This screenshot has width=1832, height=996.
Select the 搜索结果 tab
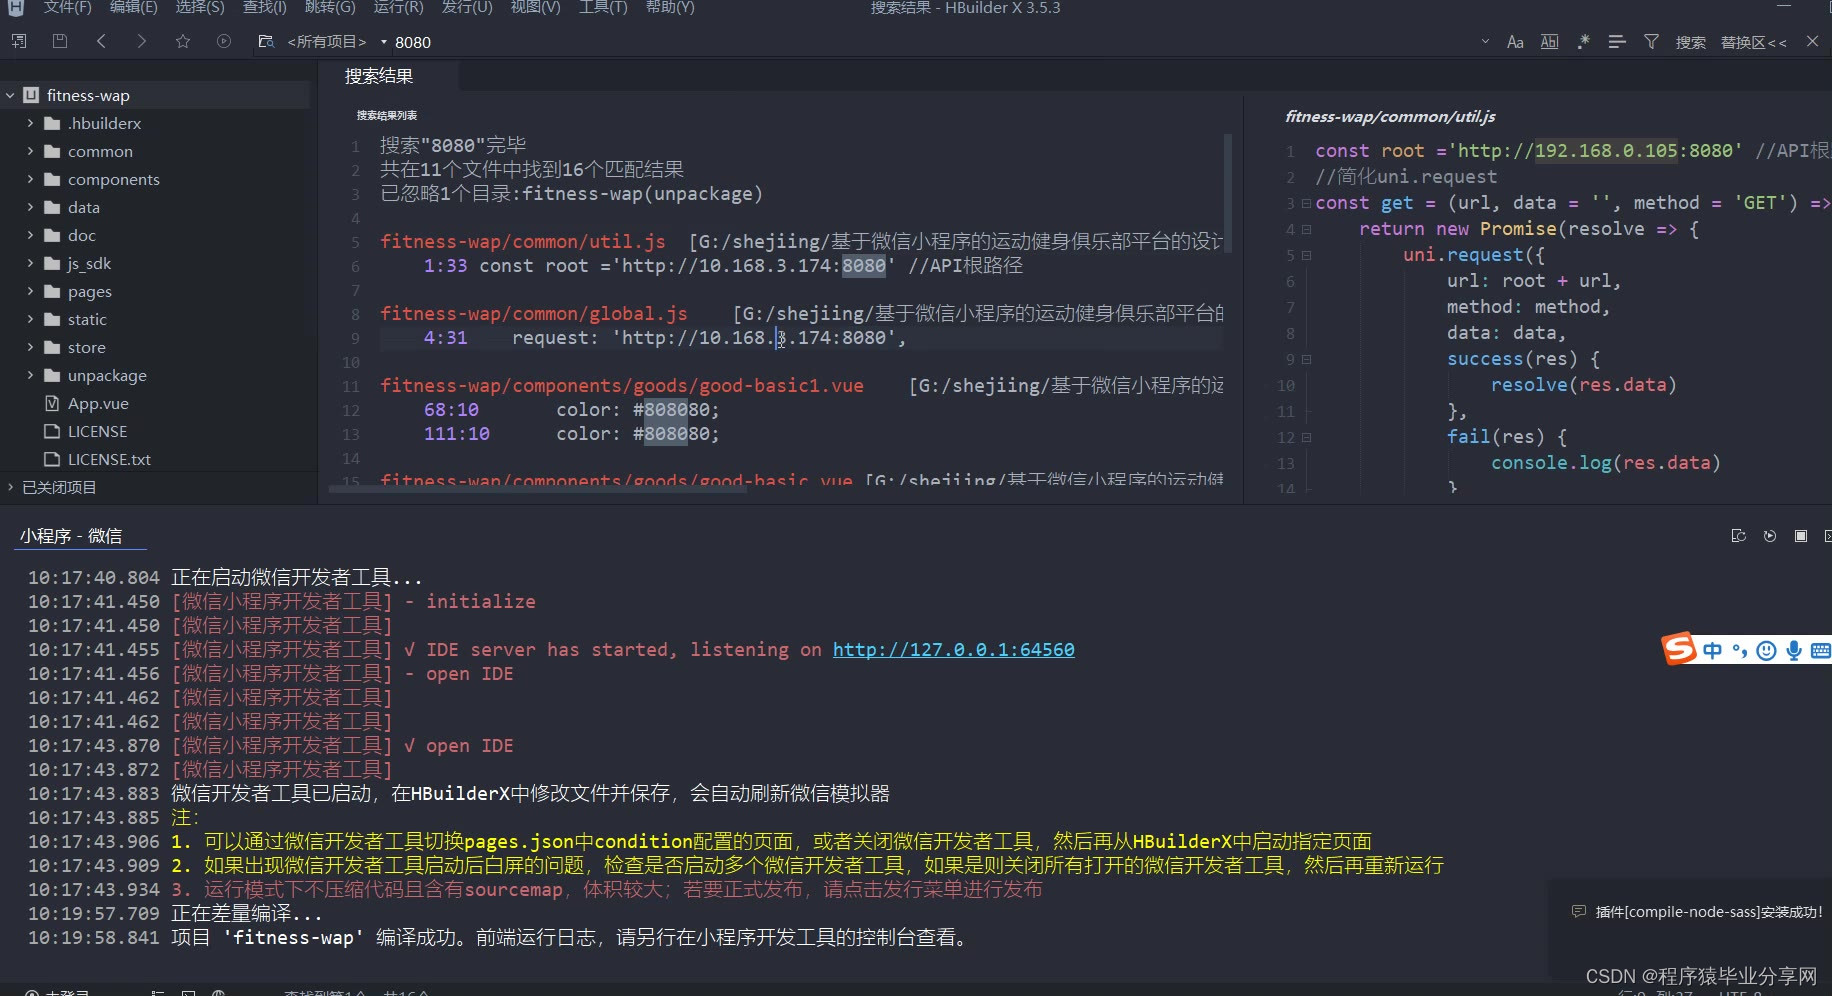coord(379,76)
